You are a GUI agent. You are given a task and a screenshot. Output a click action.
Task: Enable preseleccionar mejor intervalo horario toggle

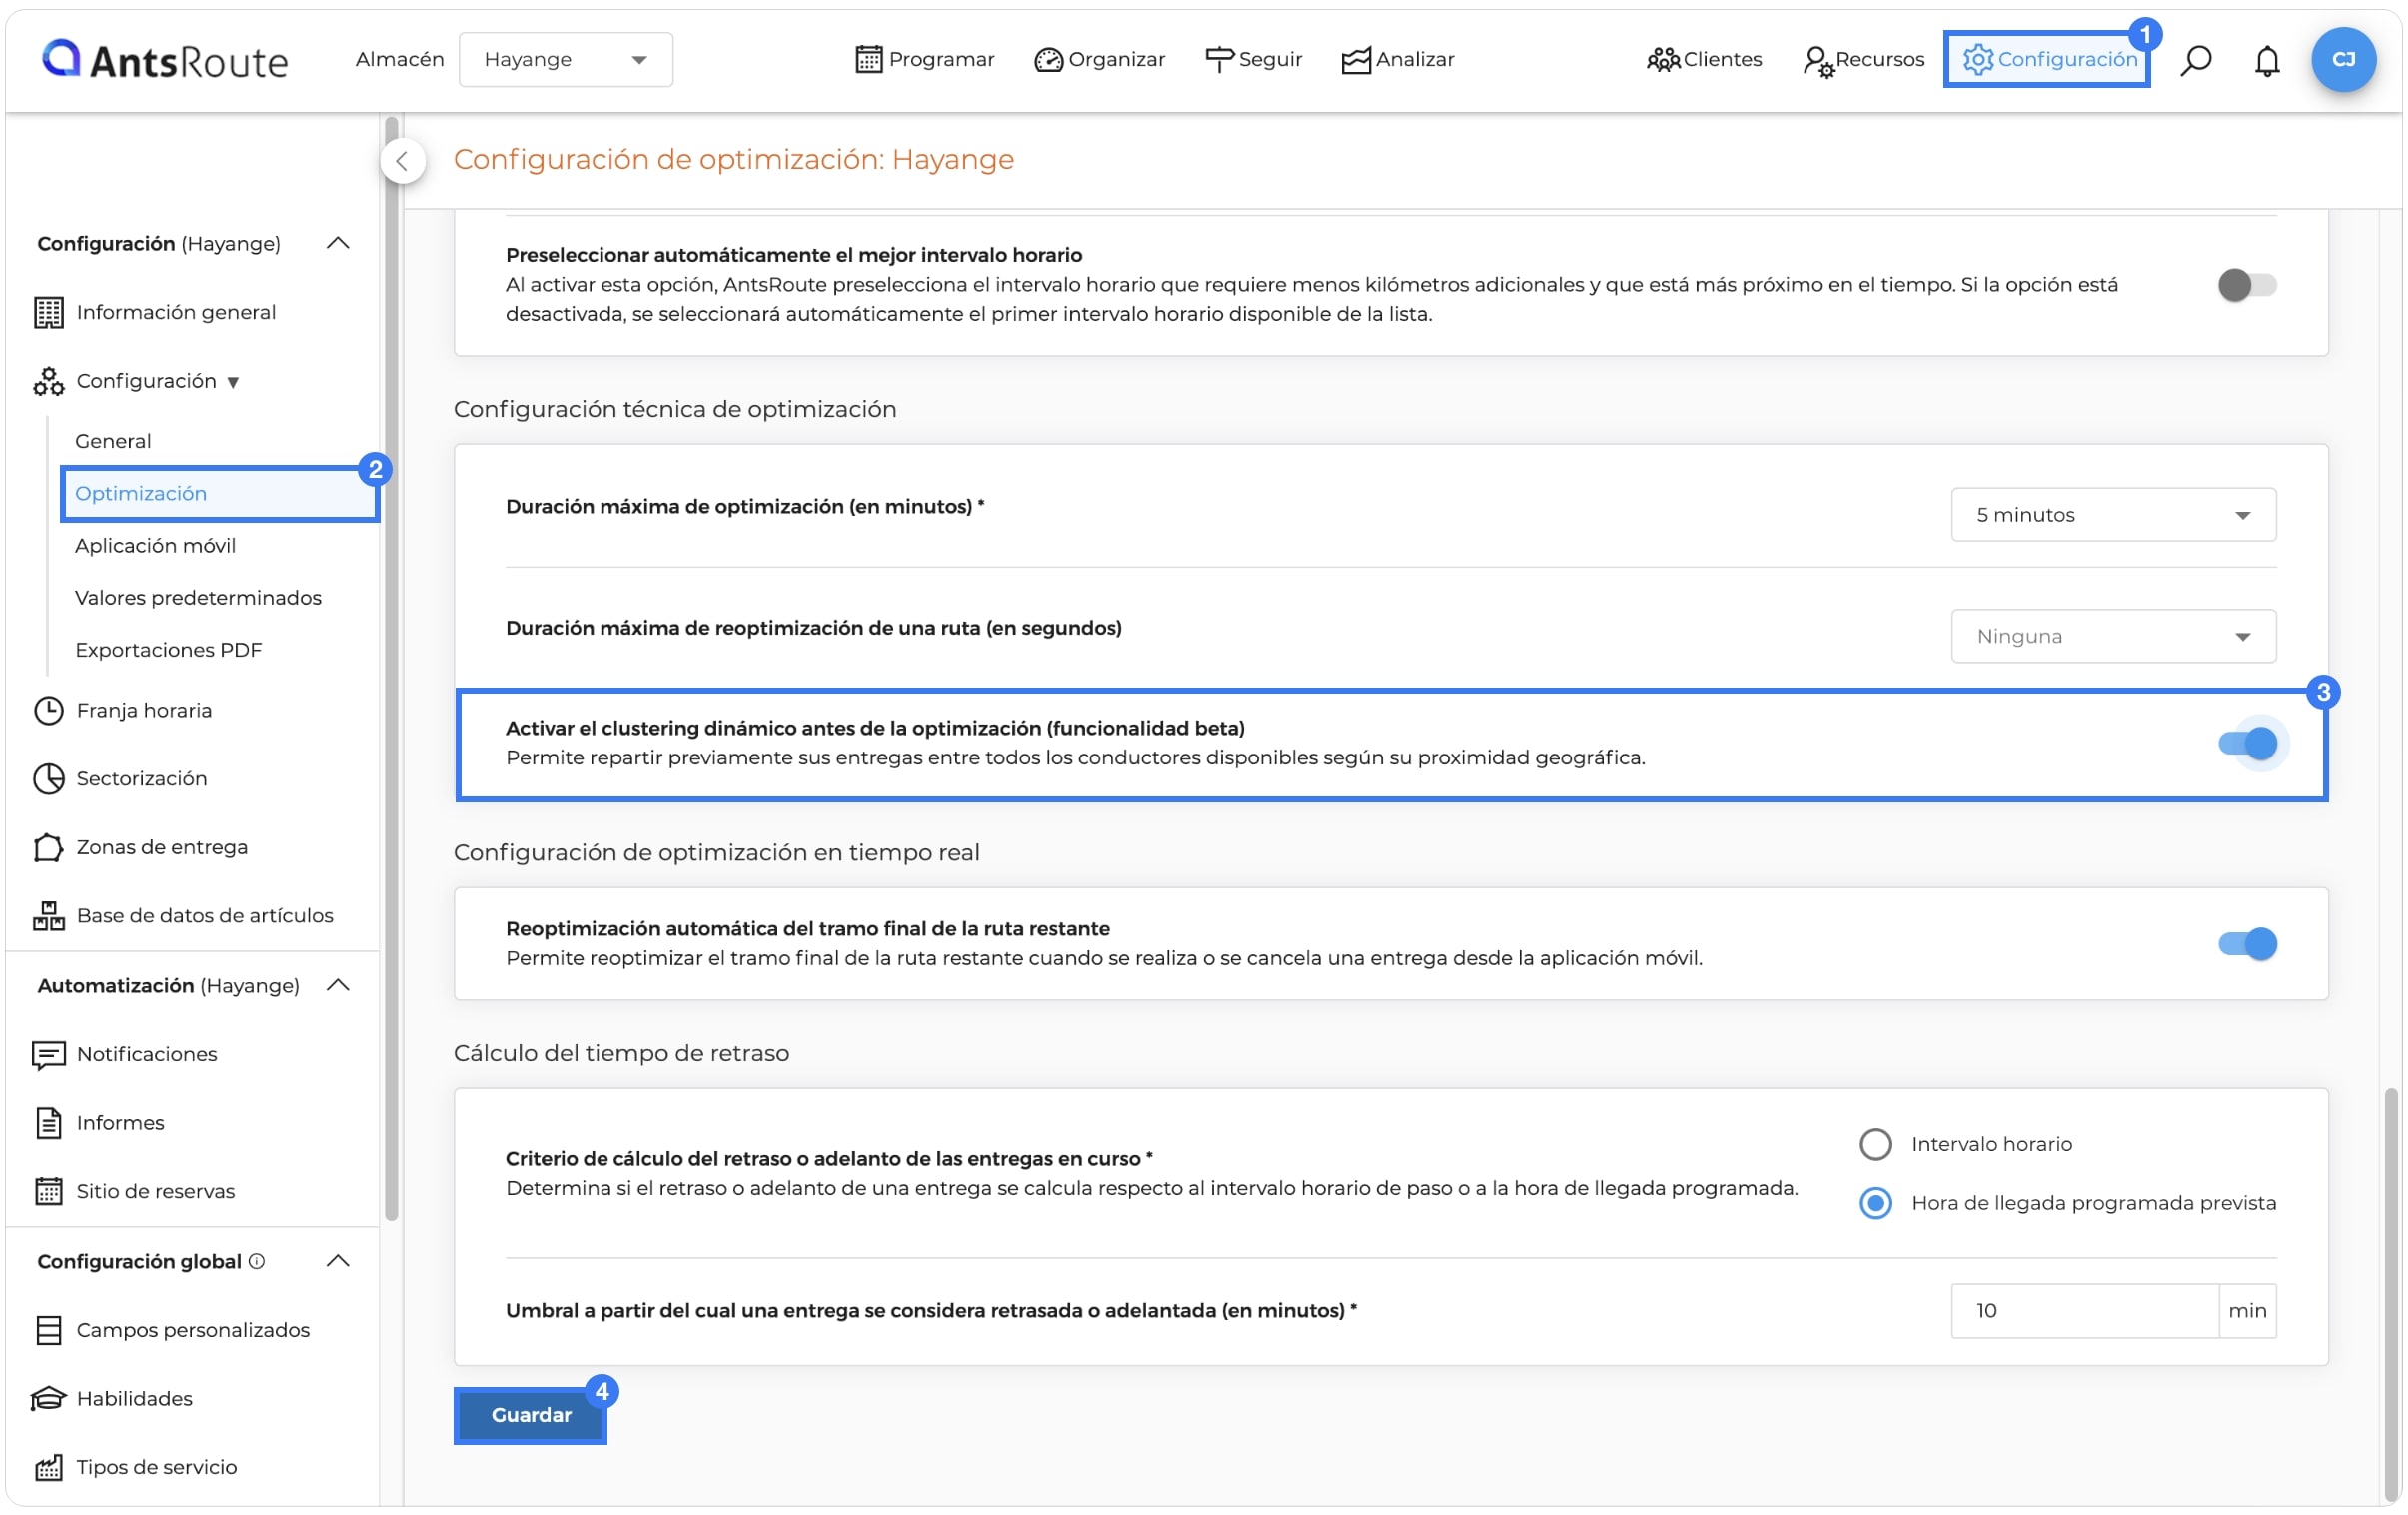pos(2246,285)
